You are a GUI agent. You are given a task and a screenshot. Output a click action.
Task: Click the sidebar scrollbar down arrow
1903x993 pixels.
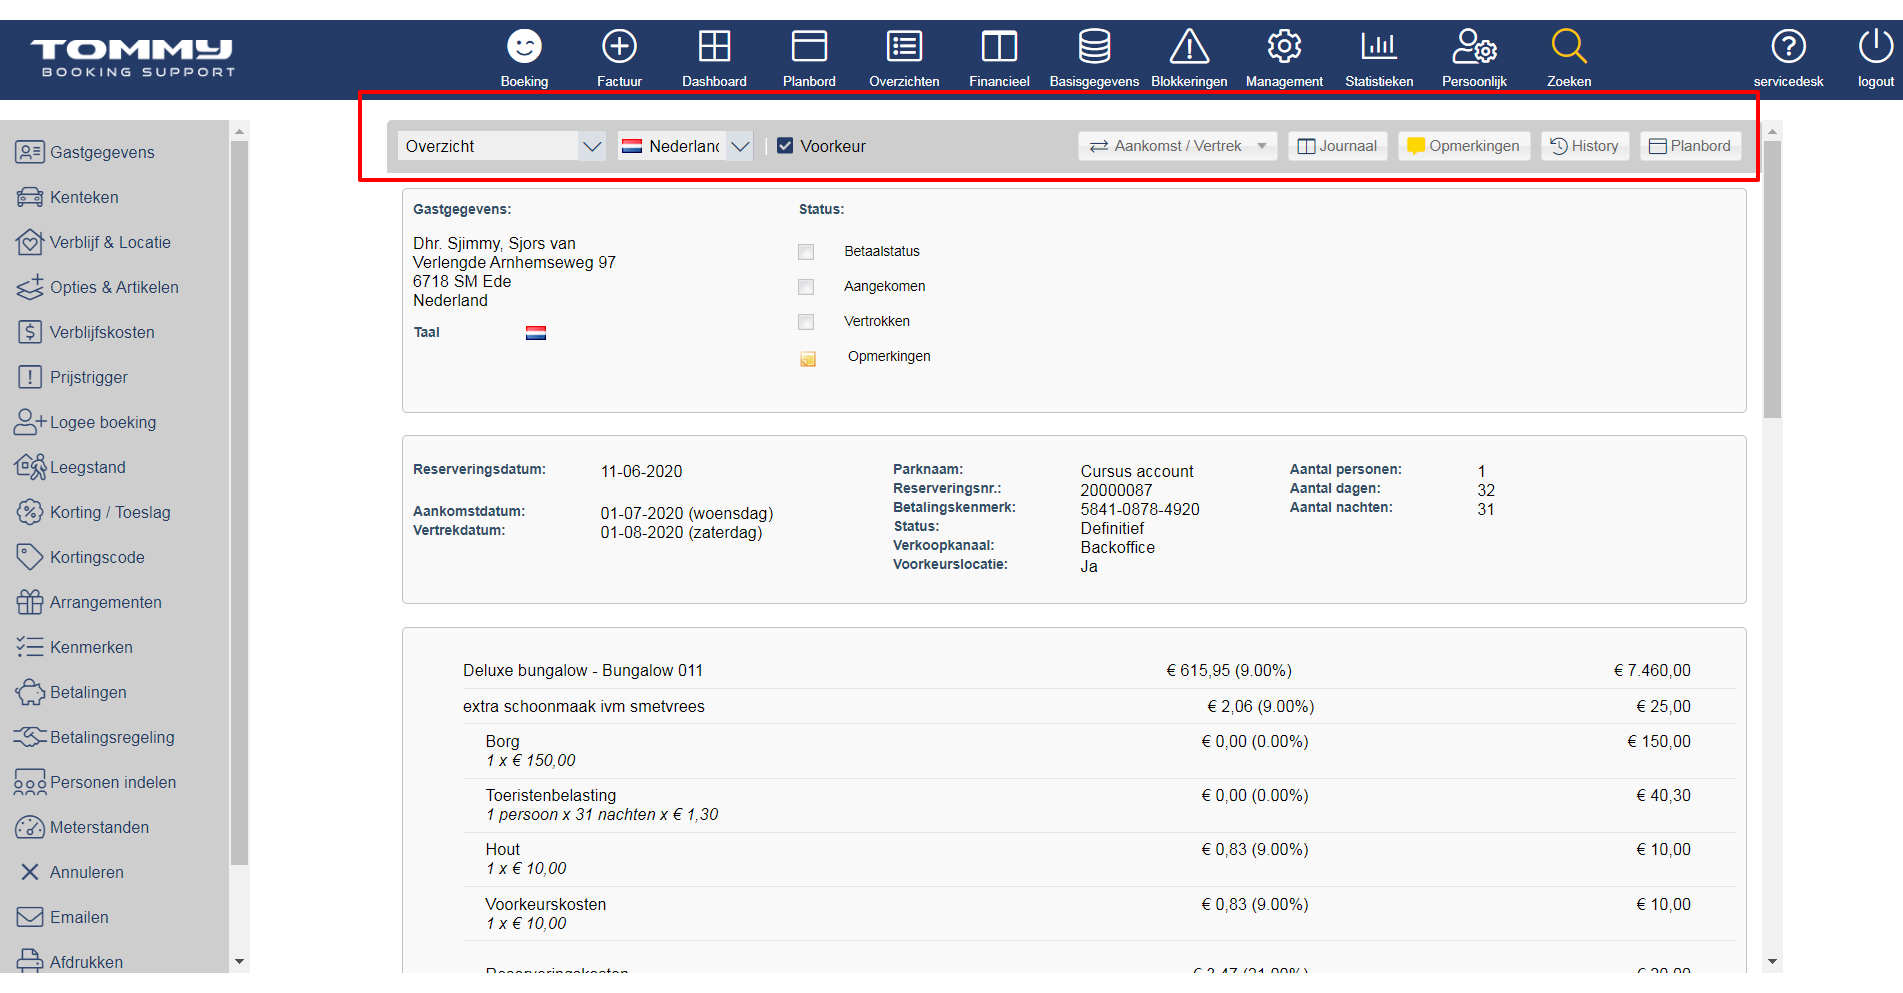pyautogui.click(x=239, y=962)
